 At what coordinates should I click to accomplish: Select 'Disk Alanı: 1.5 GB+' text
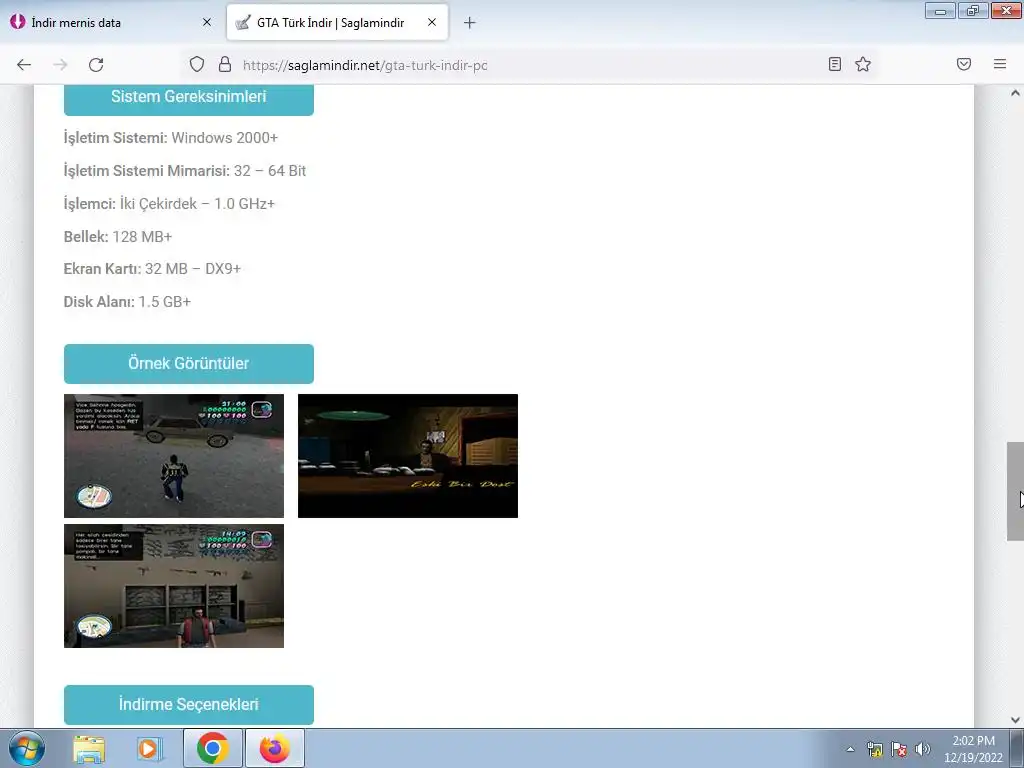point(127,302)
